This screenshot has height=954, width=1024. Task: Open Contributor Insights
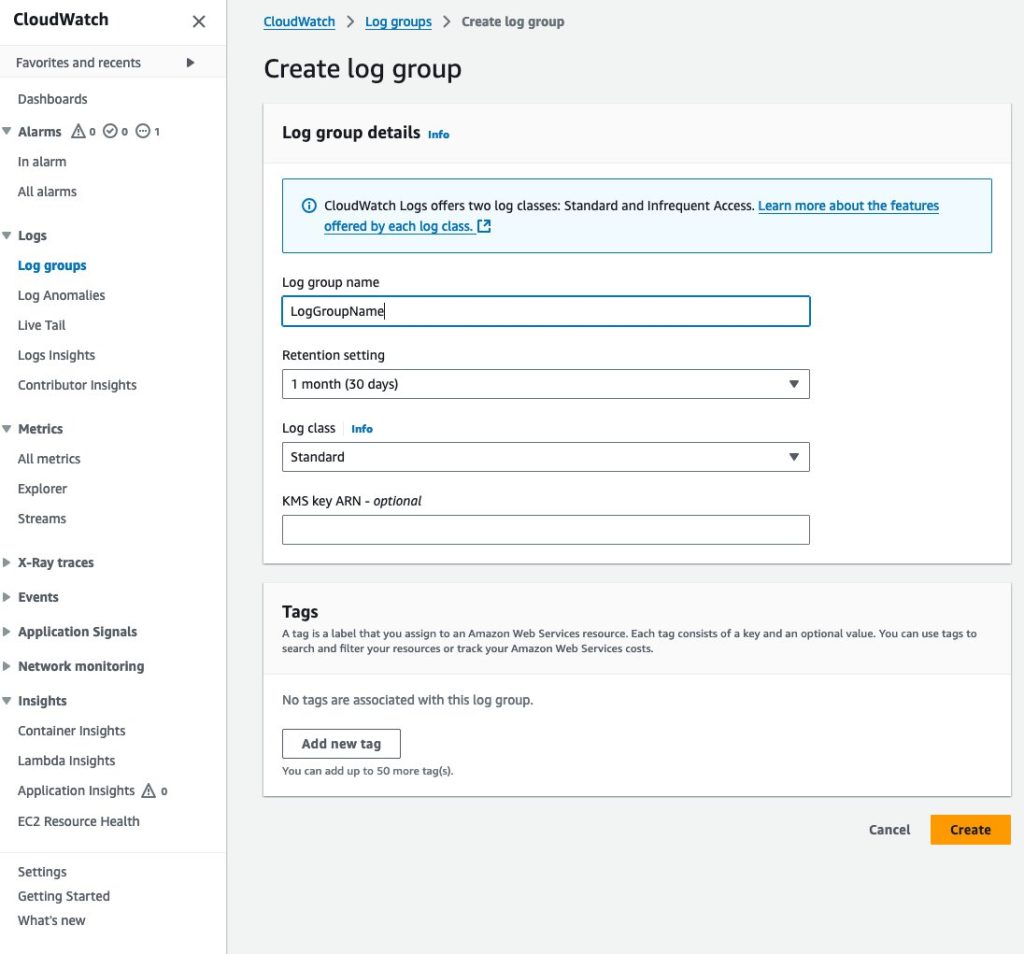[x=77, y=385]
